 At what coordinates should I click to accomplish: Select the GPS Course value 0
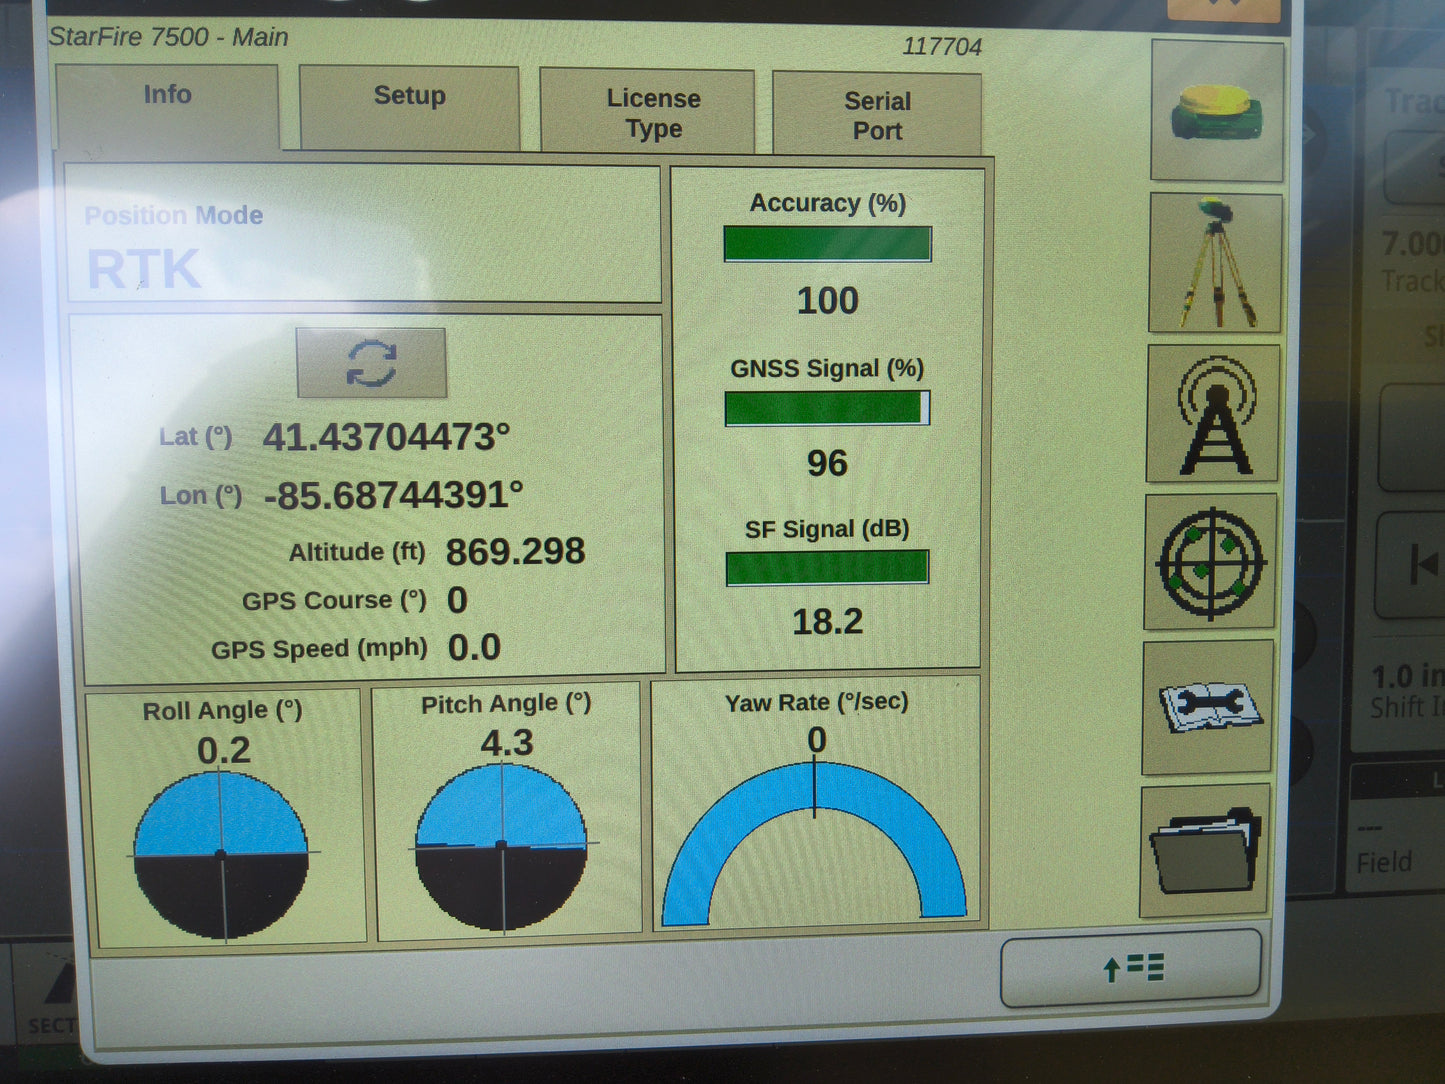point(457,600)
